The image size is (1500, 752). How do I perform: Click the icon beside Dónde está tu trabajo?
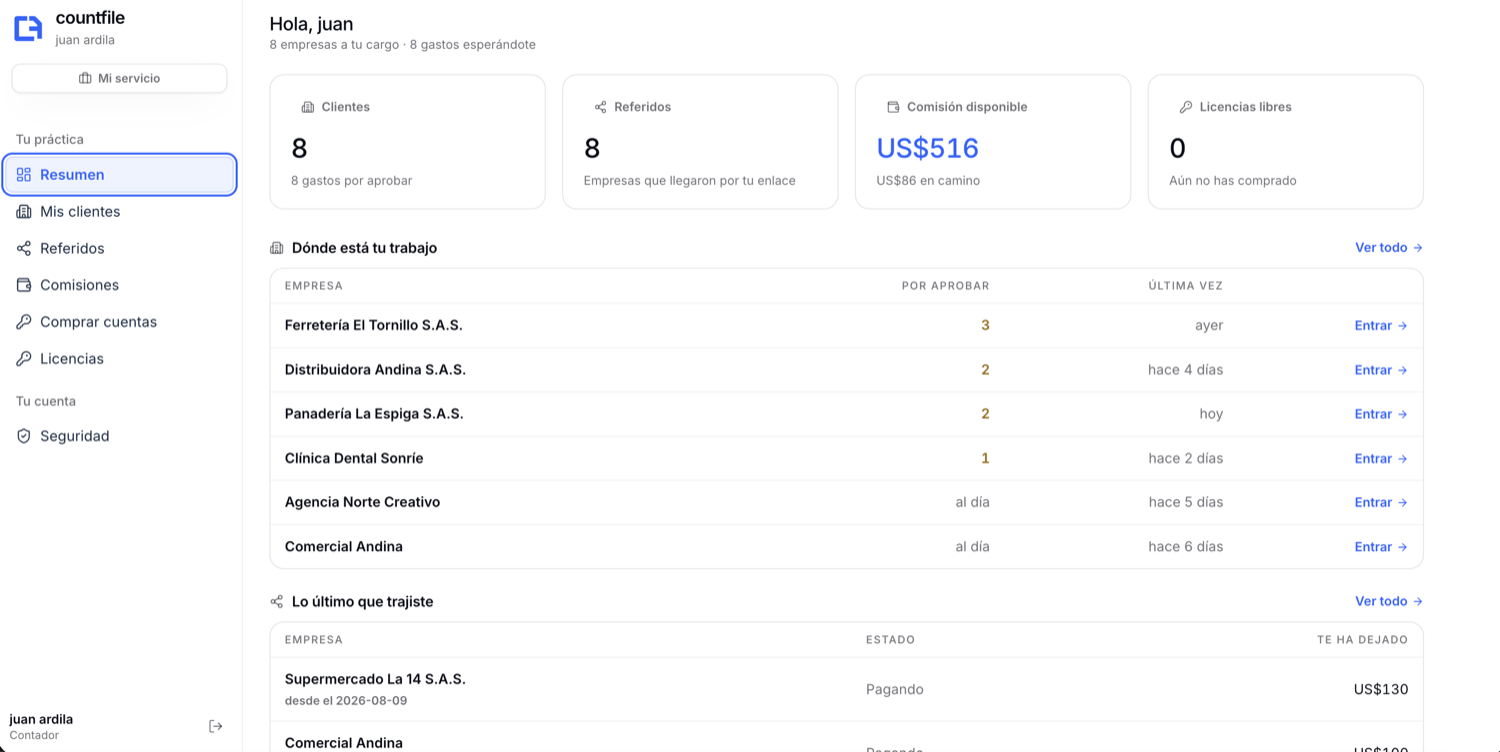[x=277, y=248]
